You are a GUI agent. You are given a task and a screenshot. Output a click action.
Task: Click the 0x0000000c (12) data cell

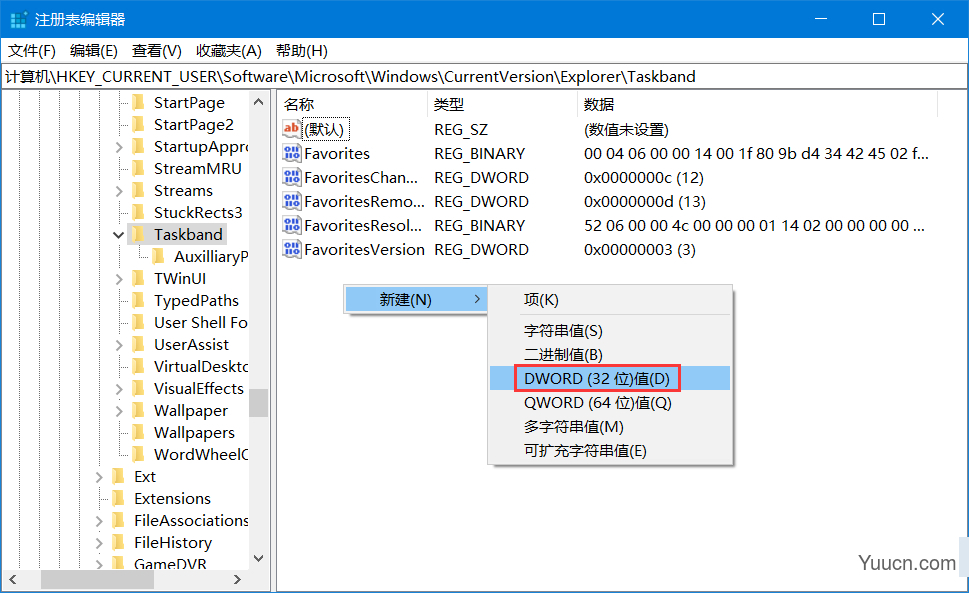click(x=643, y=177)
